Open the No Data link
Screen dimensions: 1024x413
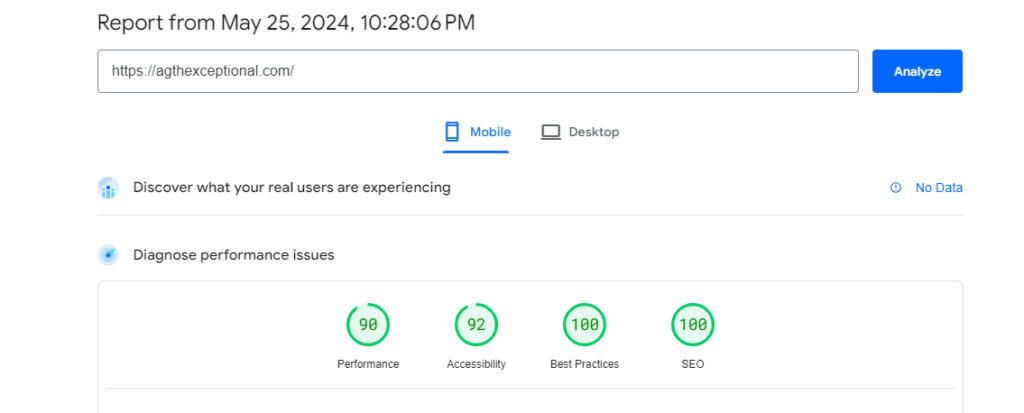(x=938, y=188)
